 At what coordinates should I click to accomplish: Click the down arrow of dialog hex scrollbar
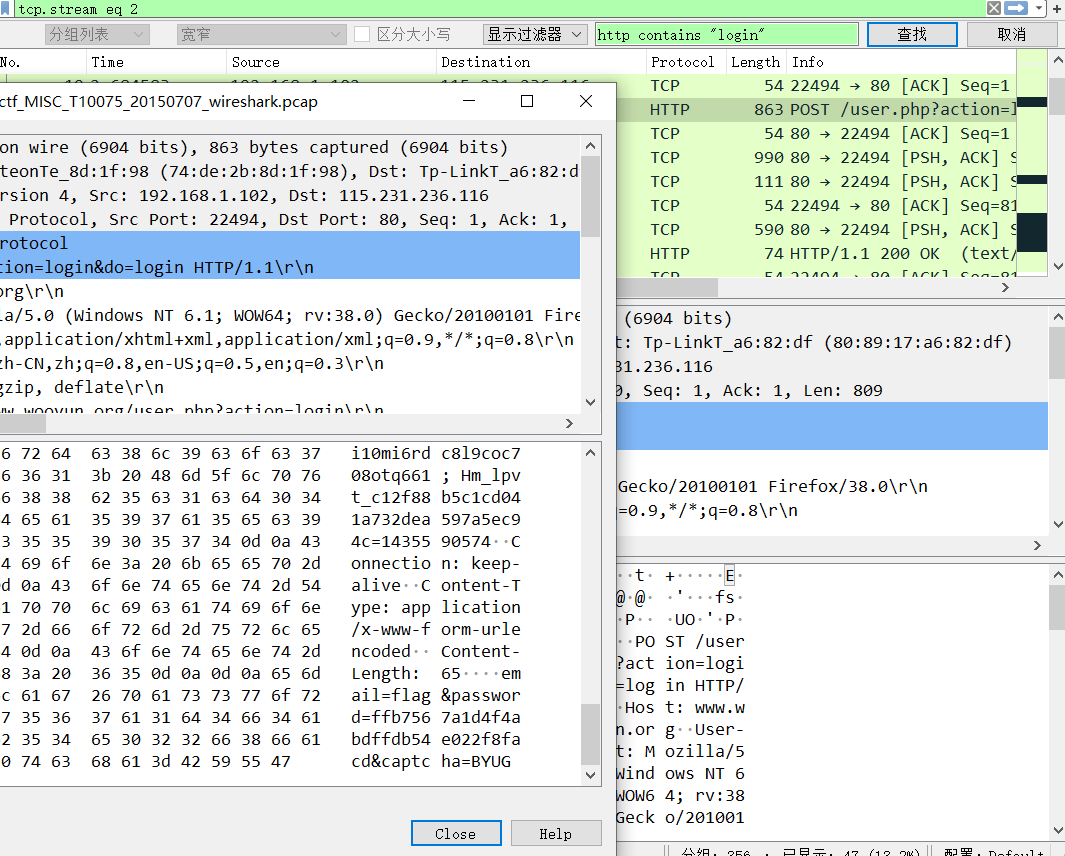point(590,775)
